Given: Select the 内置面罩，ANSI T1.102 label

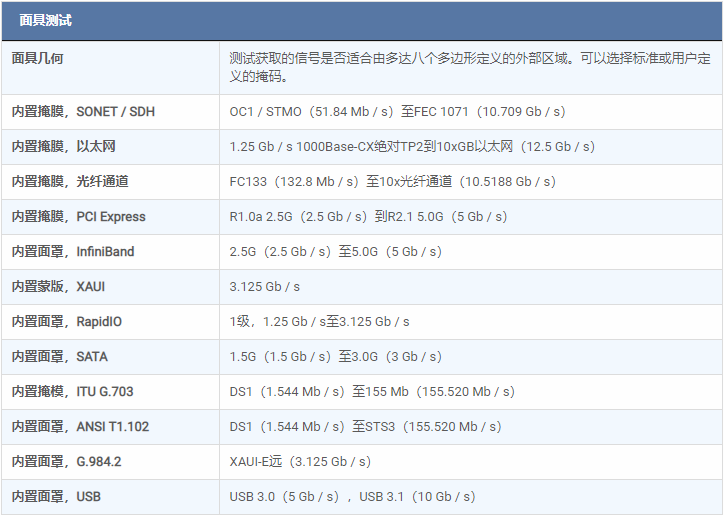Looking at the screenshot, I should tap(80, 427).
